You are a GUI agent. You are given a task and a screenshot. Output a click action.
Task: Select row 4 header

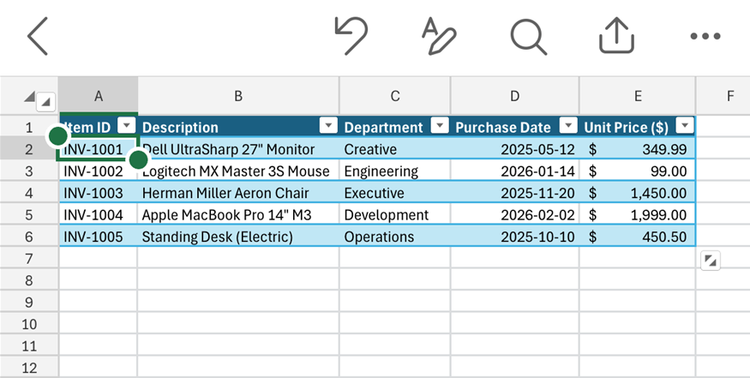click(29, 193)
